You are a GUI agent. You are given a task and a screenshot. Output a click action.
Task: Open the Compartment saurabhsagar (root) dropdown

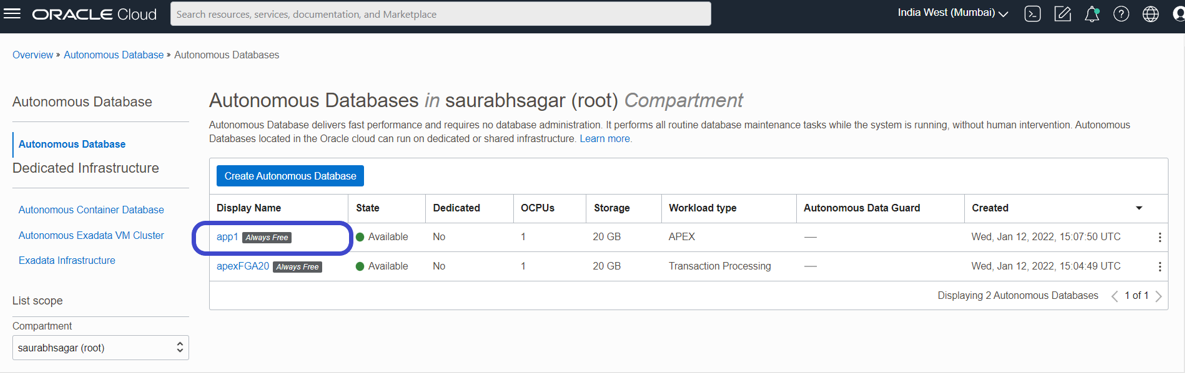click(x=101, y=348)
